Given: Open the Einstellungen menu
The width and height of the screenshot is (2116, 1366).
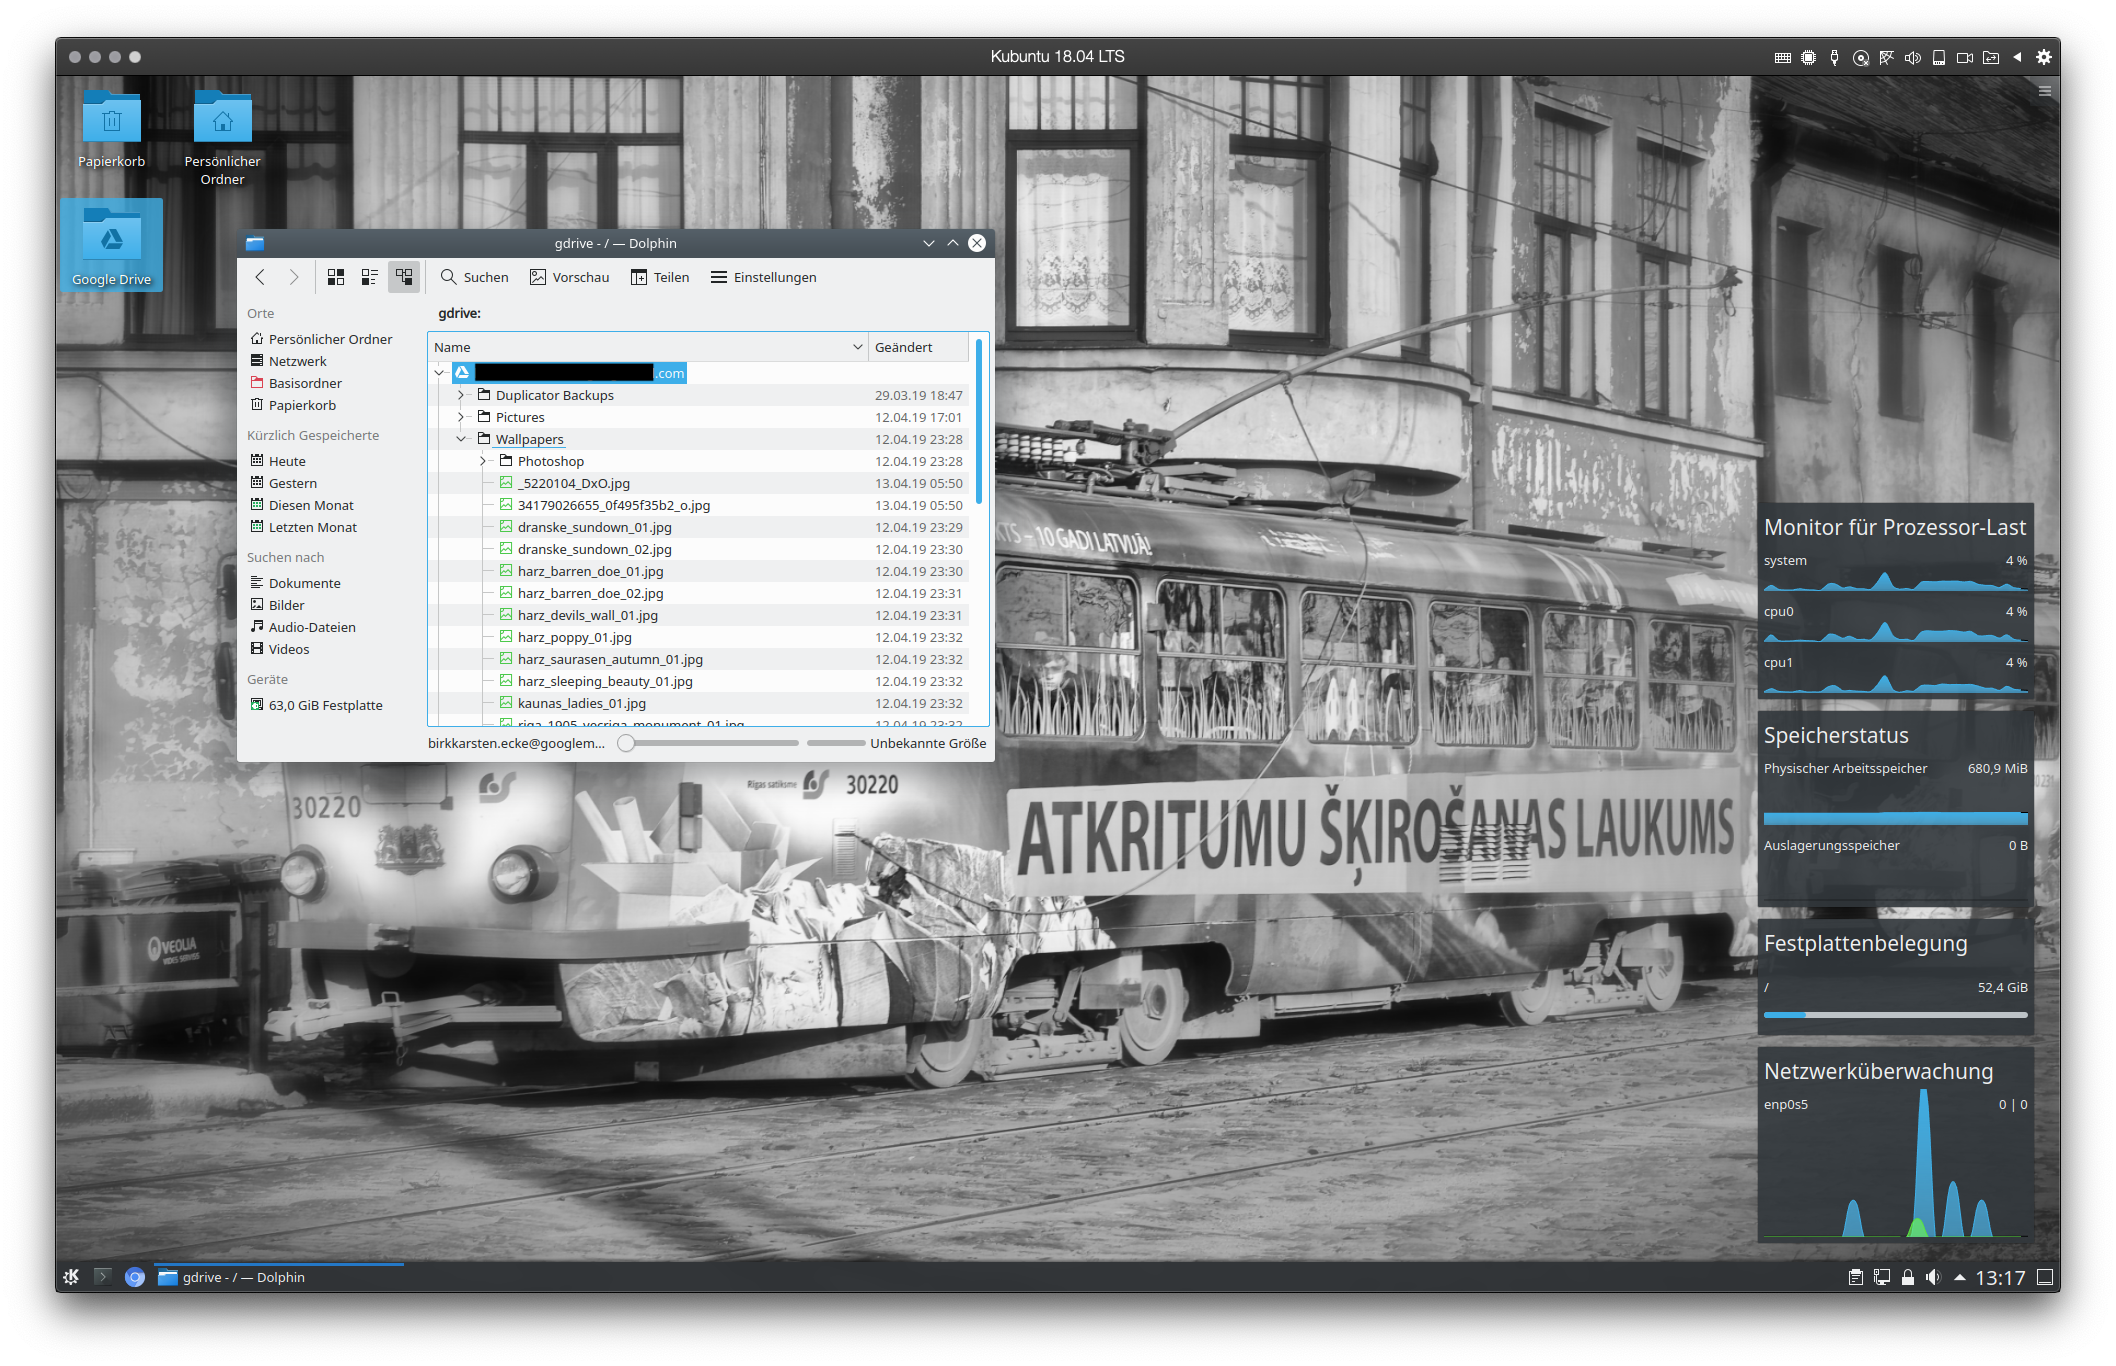Looking at the screenshot, I should click(764, 277).
